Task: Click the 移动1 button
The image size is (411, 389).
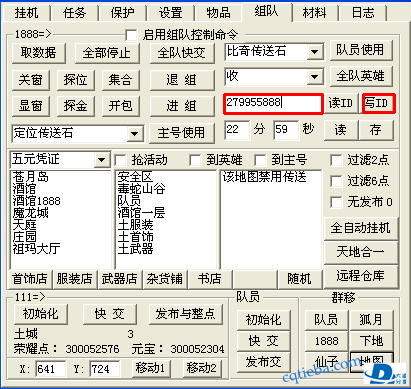Action: [x=150, y=368]
